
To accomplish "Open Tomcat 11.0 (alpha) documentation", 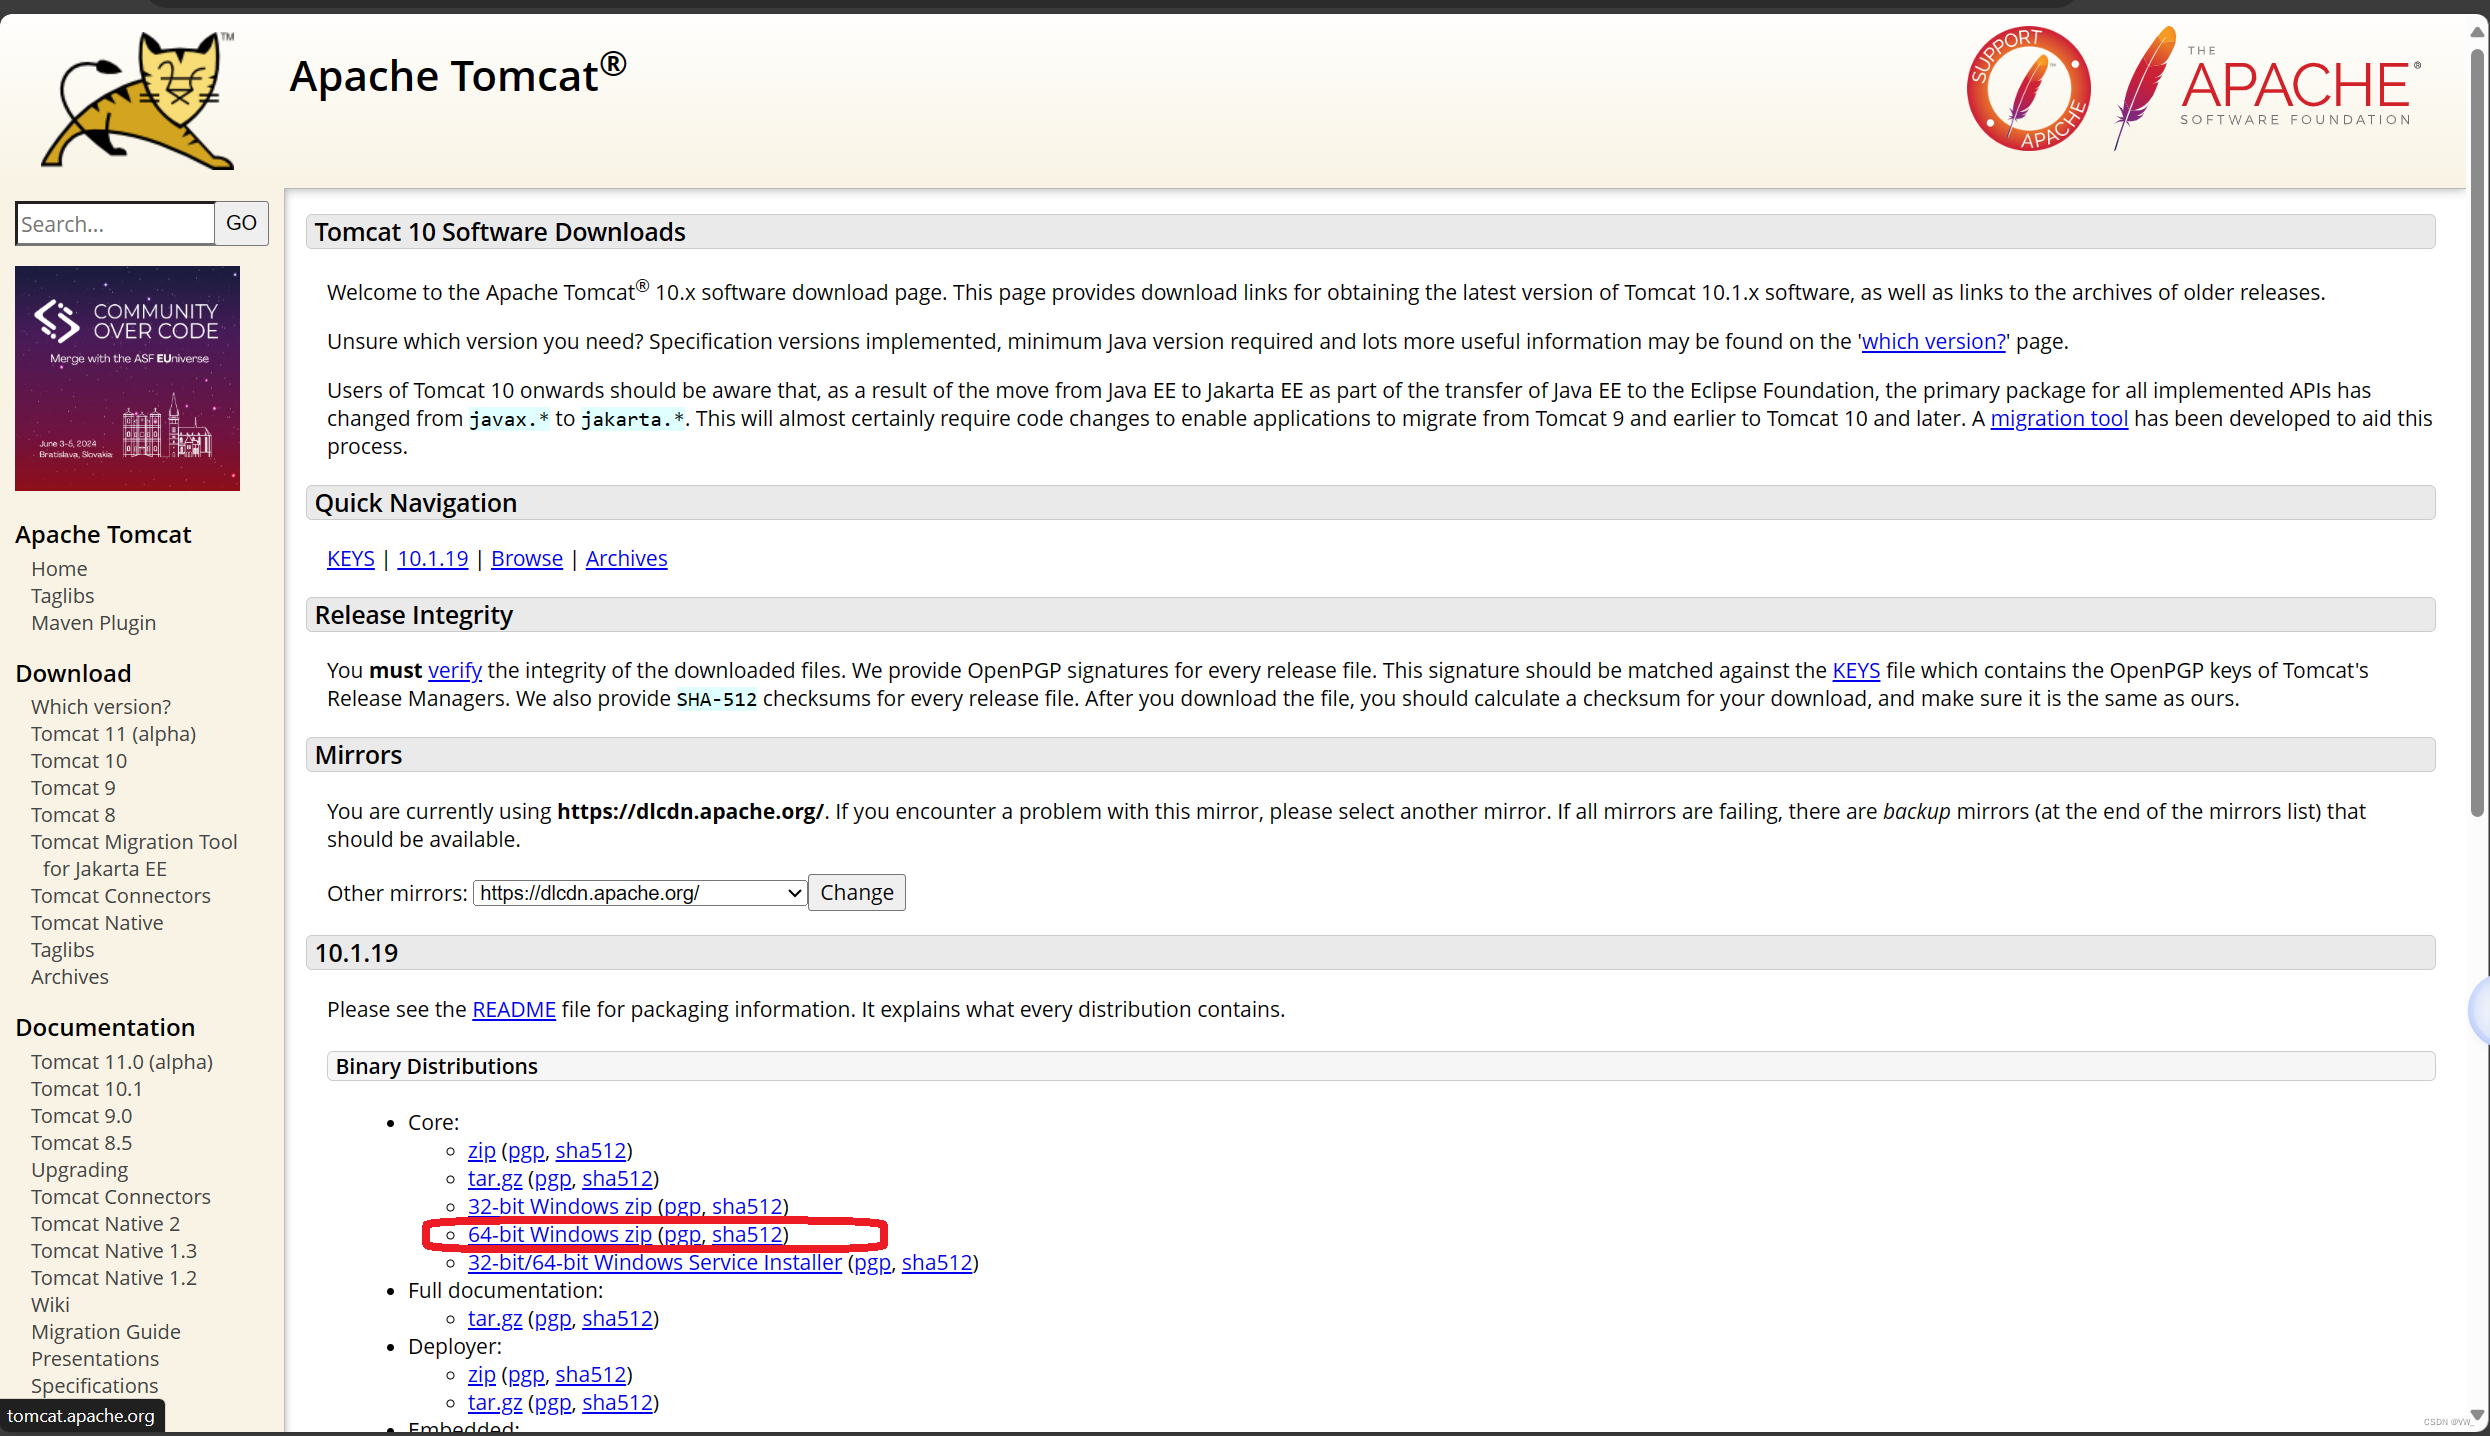I will click(122, 1062).
